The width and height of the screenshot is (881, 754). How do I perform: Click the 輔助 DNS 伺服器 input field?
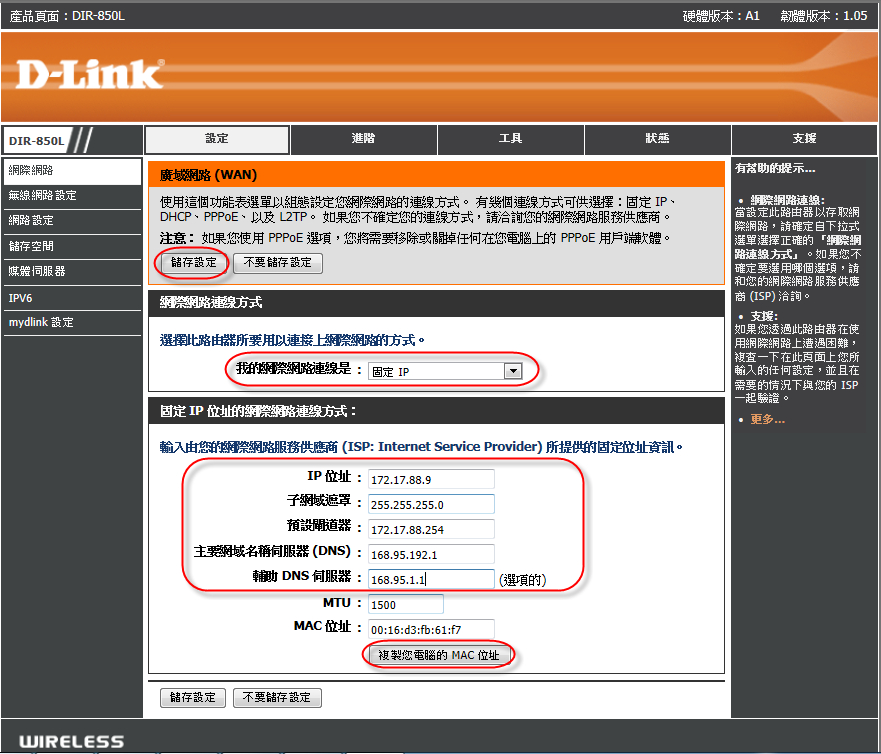click(431, 579)
